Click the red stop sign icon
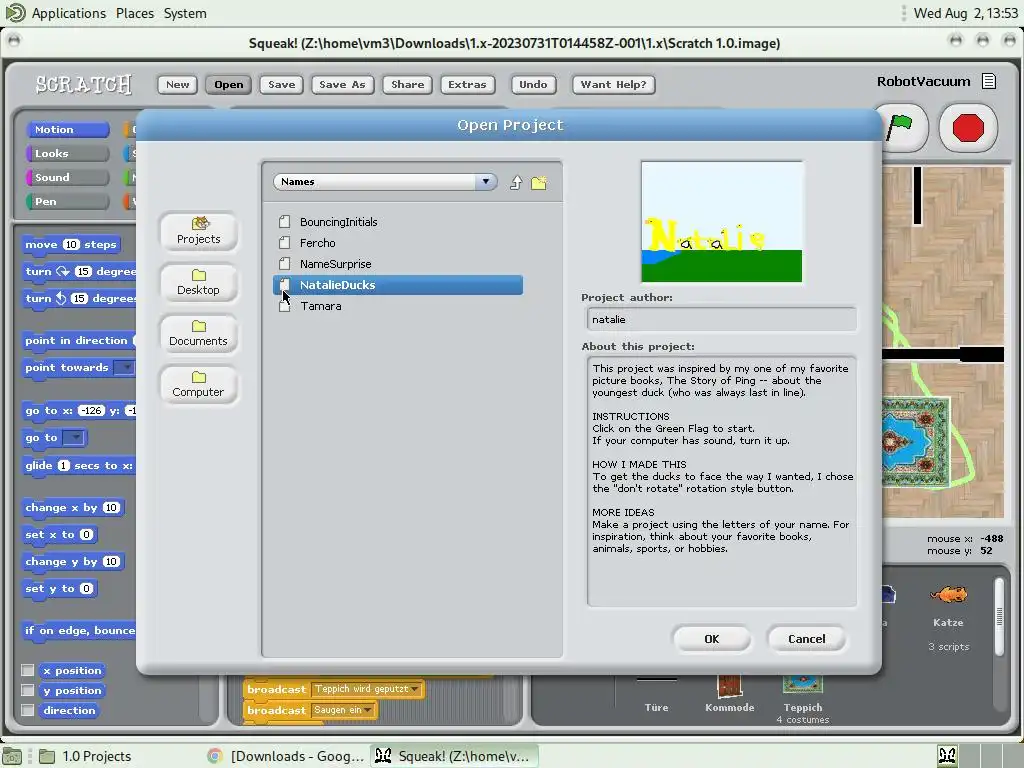The width and height of the screenshot is (1024, 768). point(968,127)
